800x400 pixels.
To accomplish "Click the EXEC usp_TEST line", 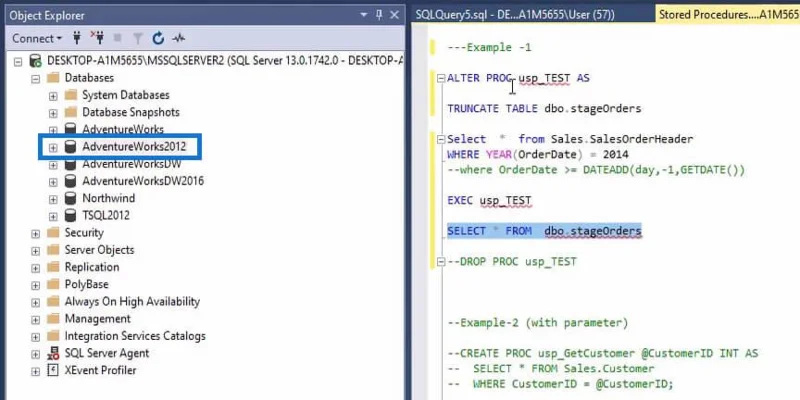I will [489, 201].
